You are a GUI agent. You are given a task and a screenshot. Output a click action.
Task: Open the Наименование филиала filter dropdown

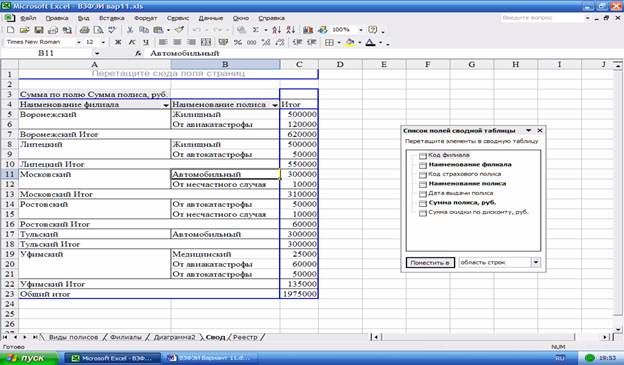(166, 105)
